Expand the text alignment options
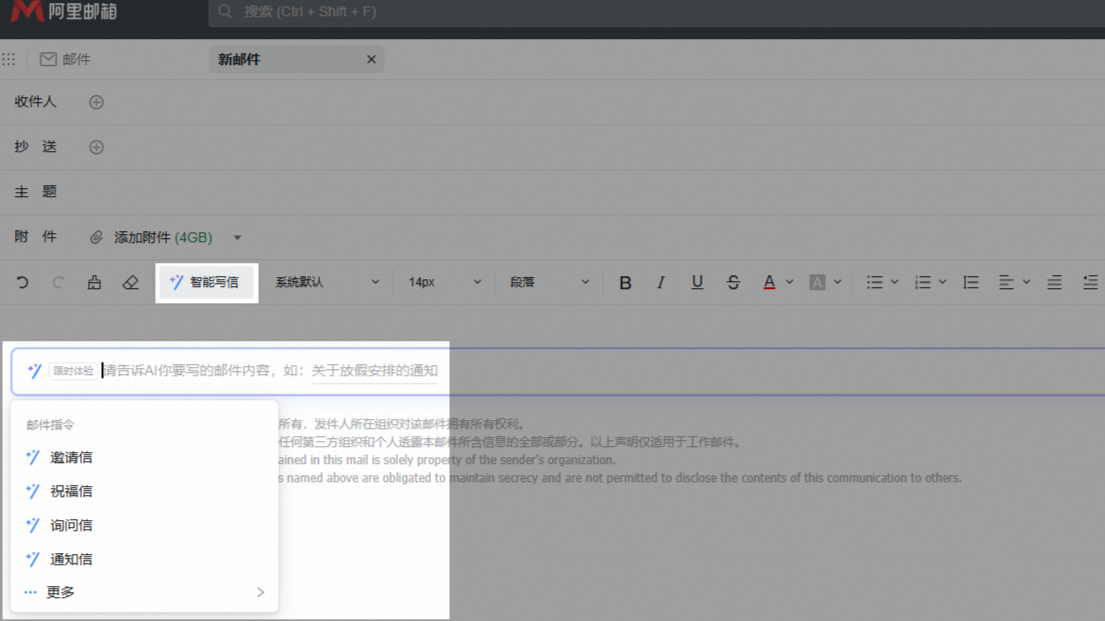 [1026, 282]
